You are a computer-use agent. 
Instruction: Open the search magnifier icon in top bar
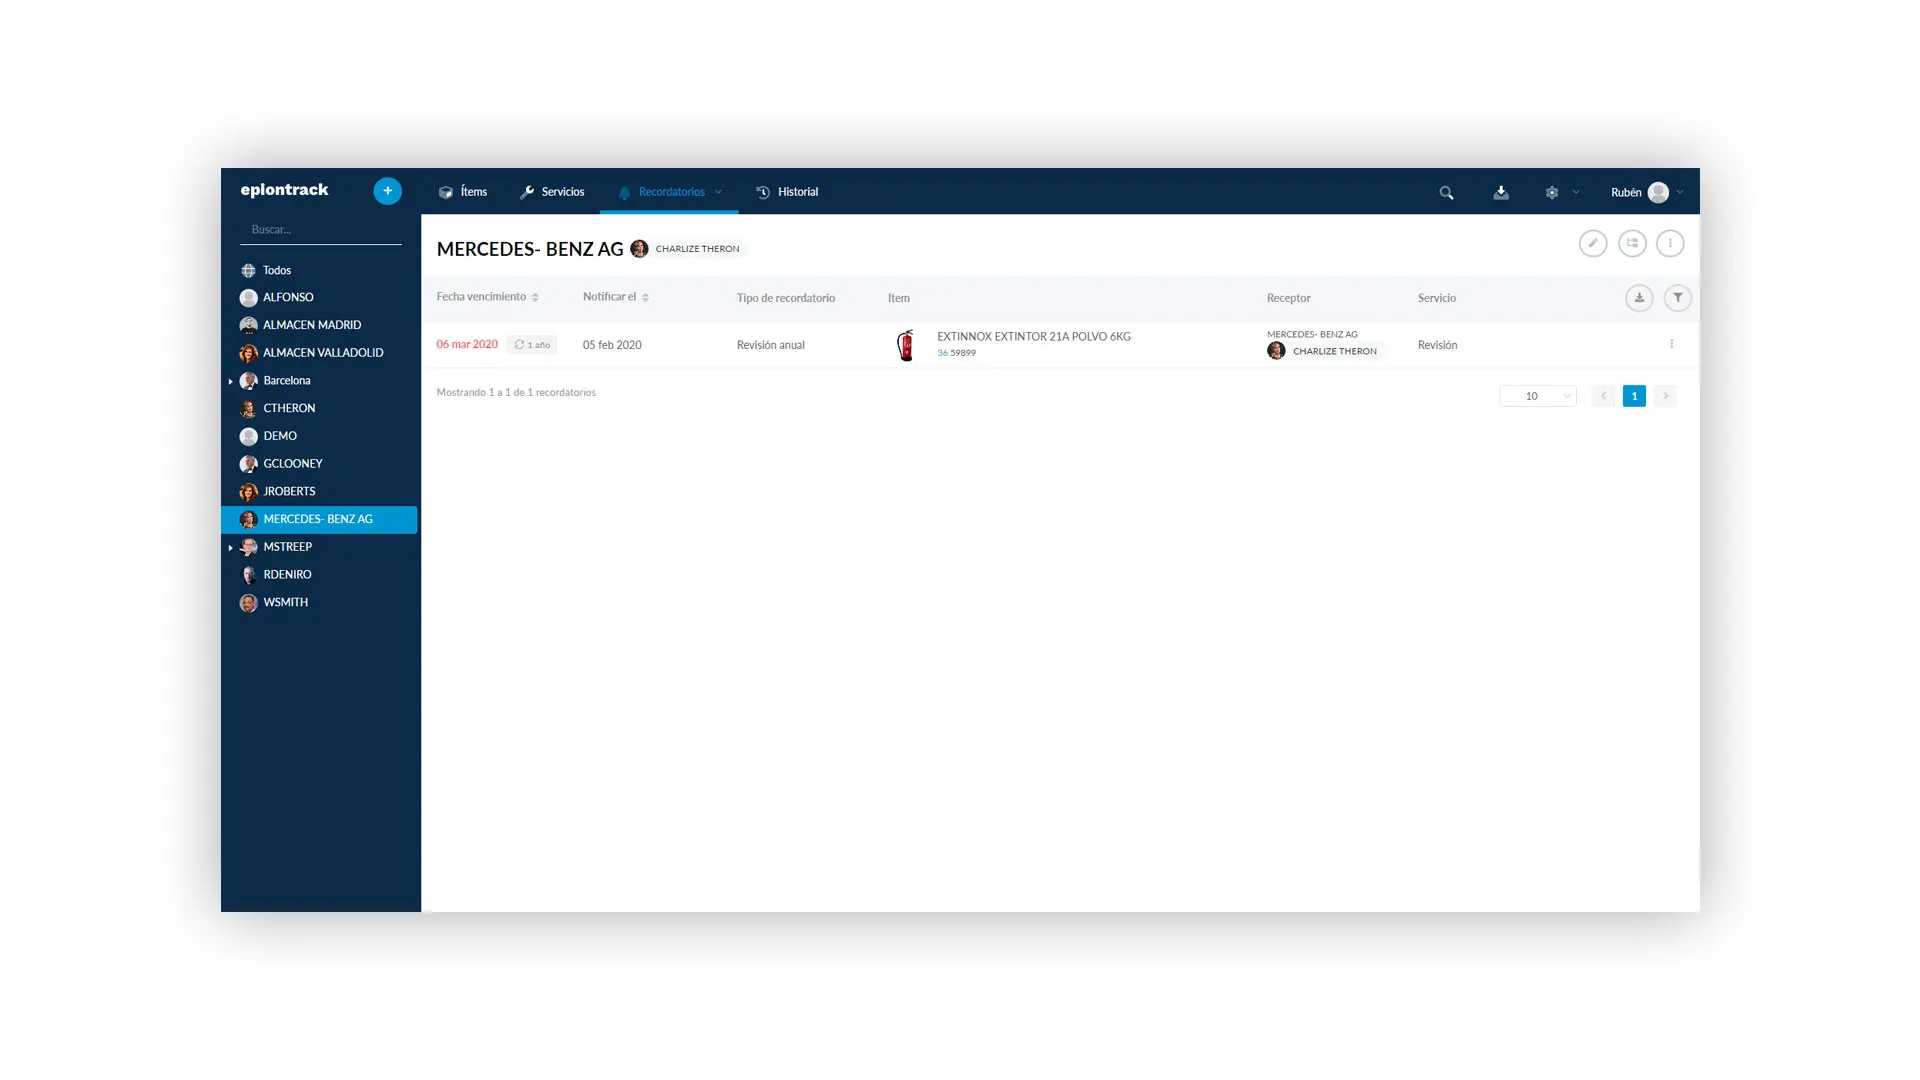pos(1446,192)
